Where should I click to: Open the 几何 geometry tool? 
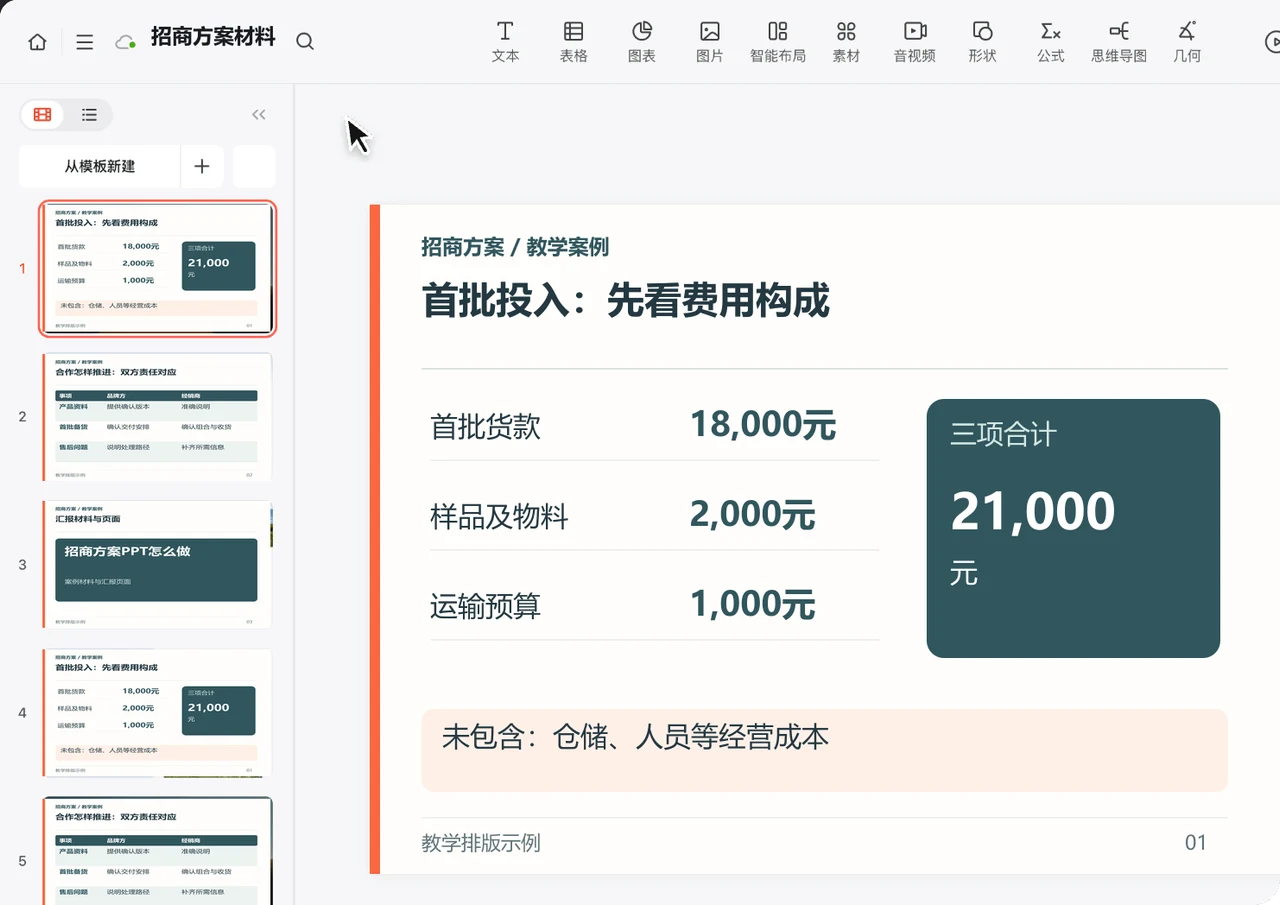pos(1187,42)
